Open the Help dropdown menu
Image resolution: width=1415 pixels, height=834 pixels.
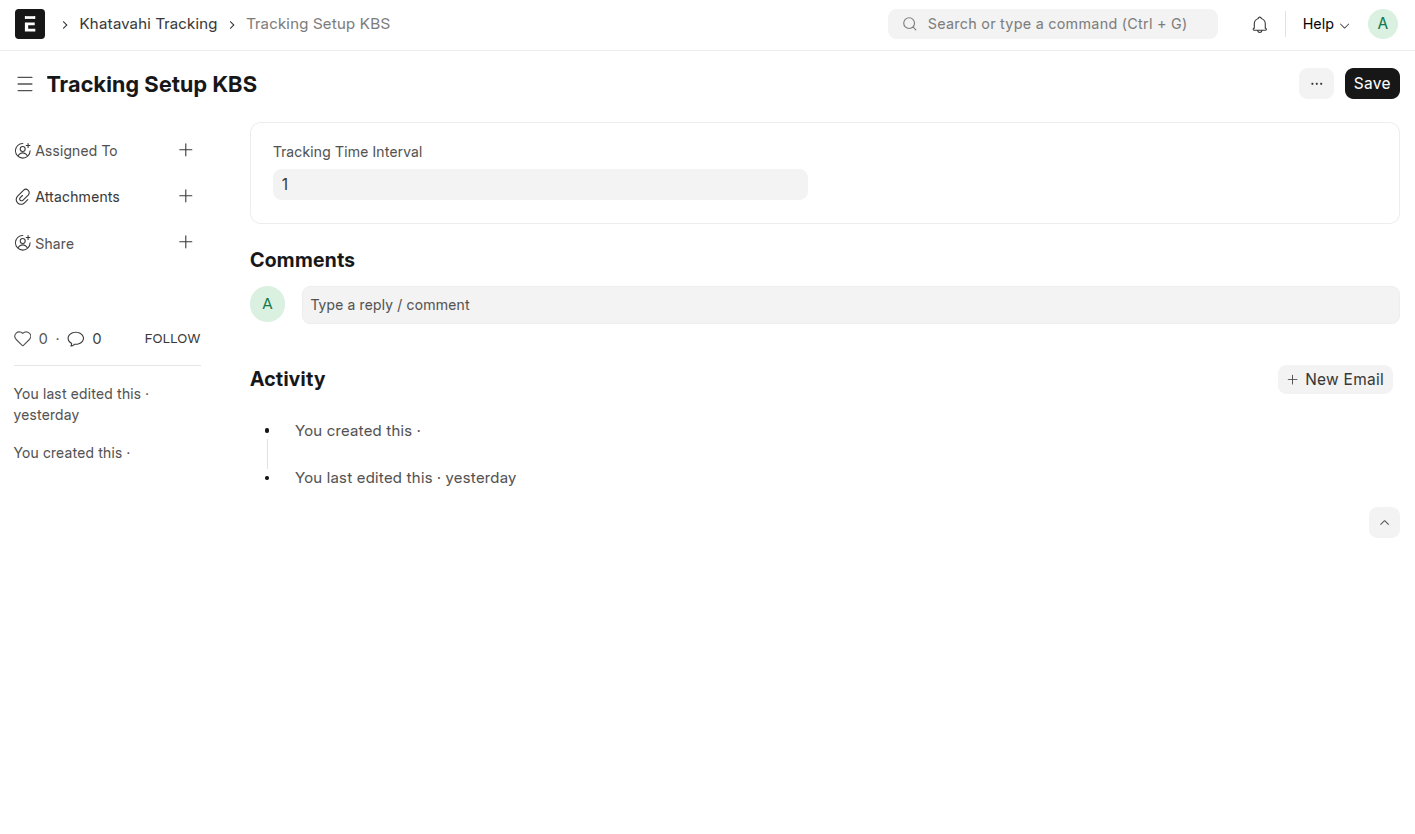tap(1325, 24)
